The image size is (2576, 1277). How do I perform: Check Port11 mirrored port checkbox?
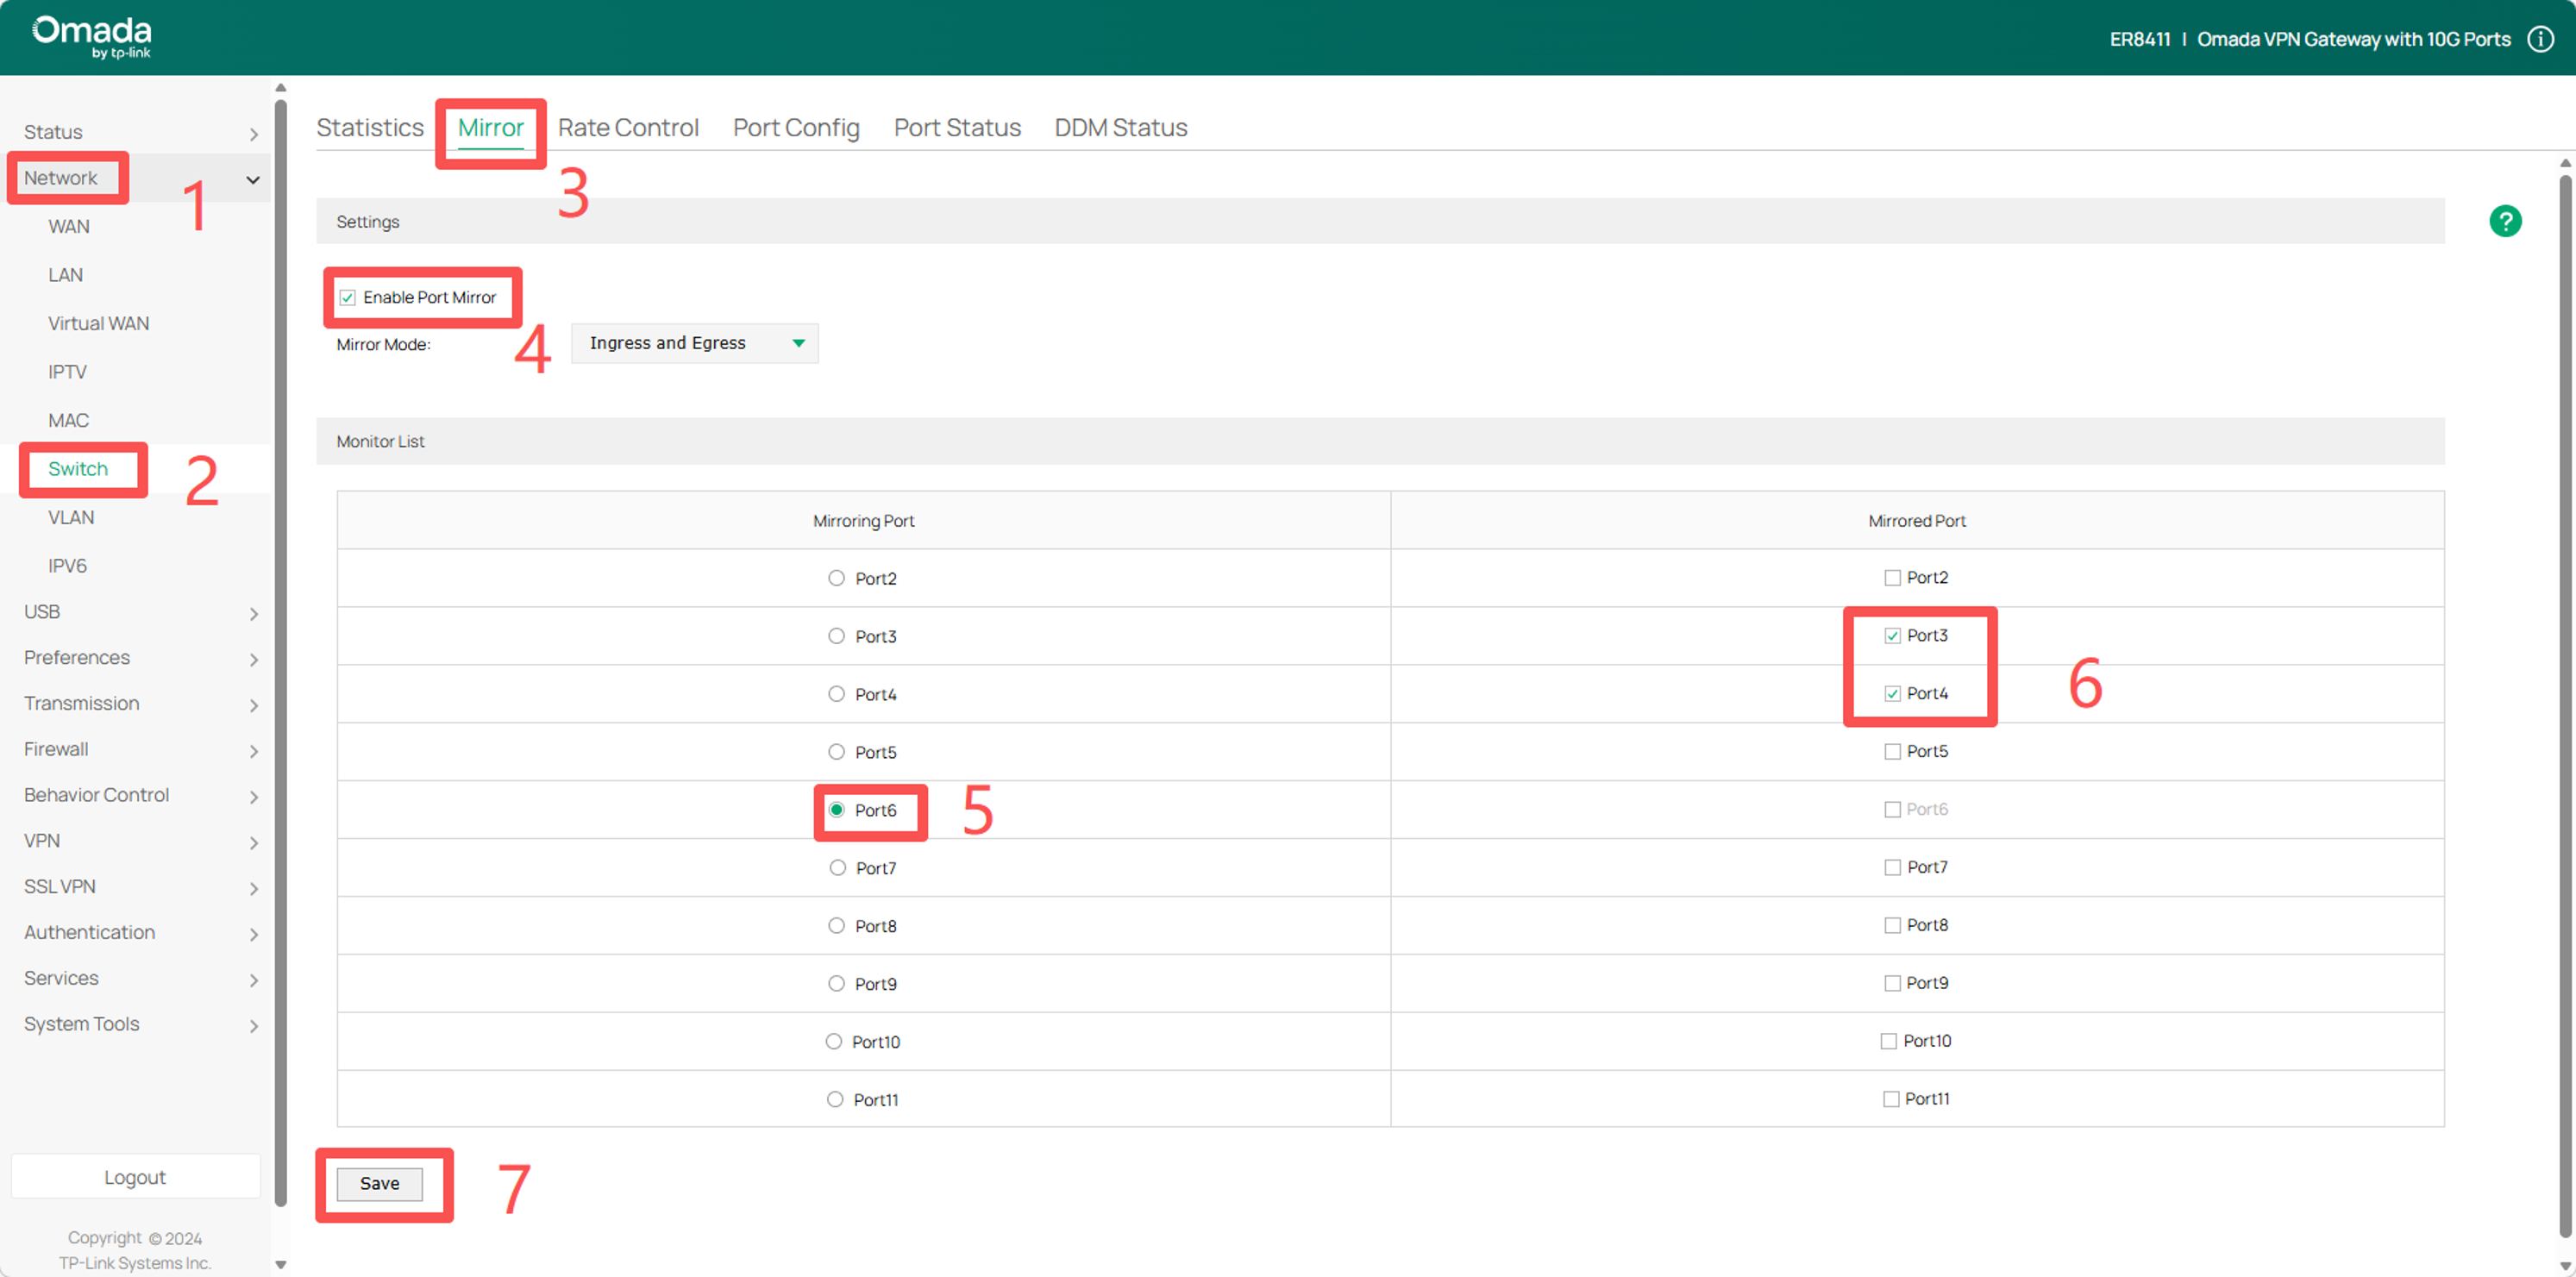pyautogui.click(x=1890, y=1100)
